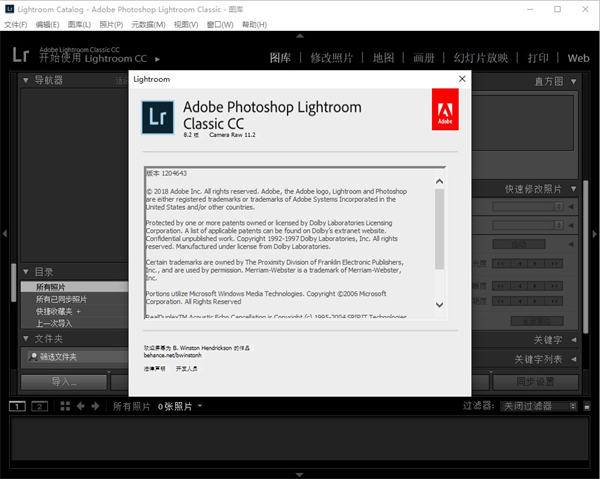Click the right panel vertical scrollbar
Screen dimensions: 600x479
click(585, 256)
